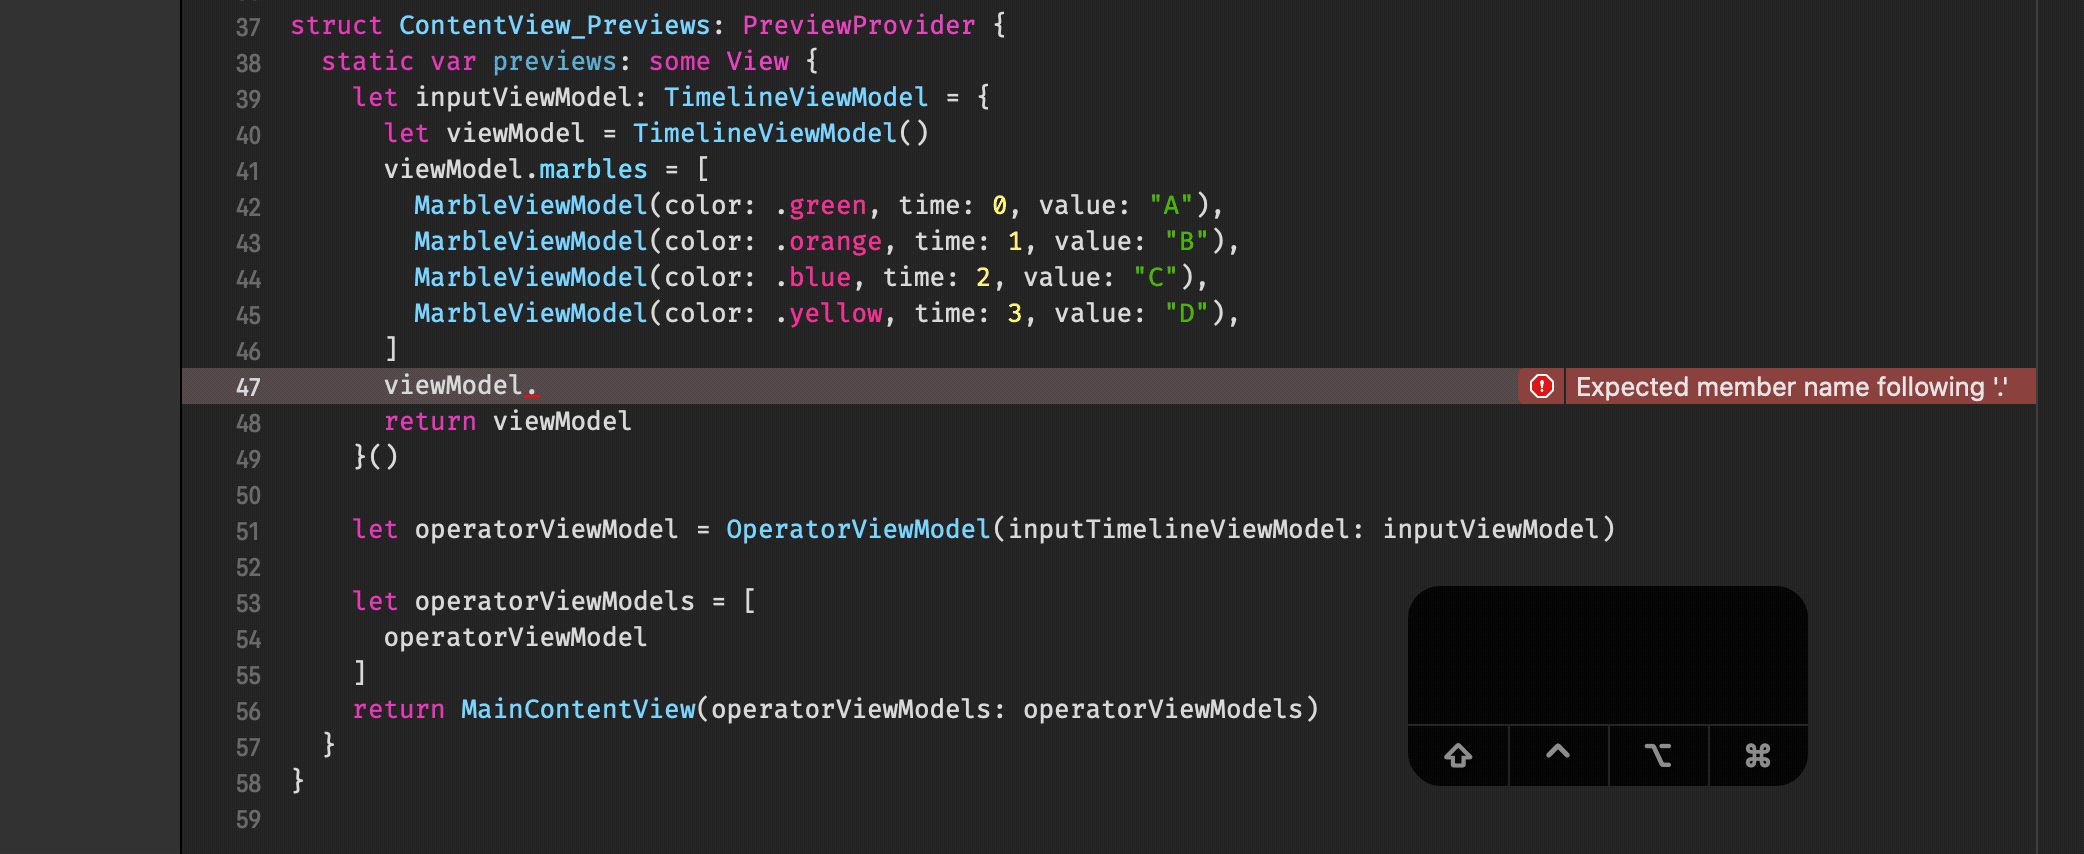Click 'operatorViewModel' array element on line 54

coord(516,638)
